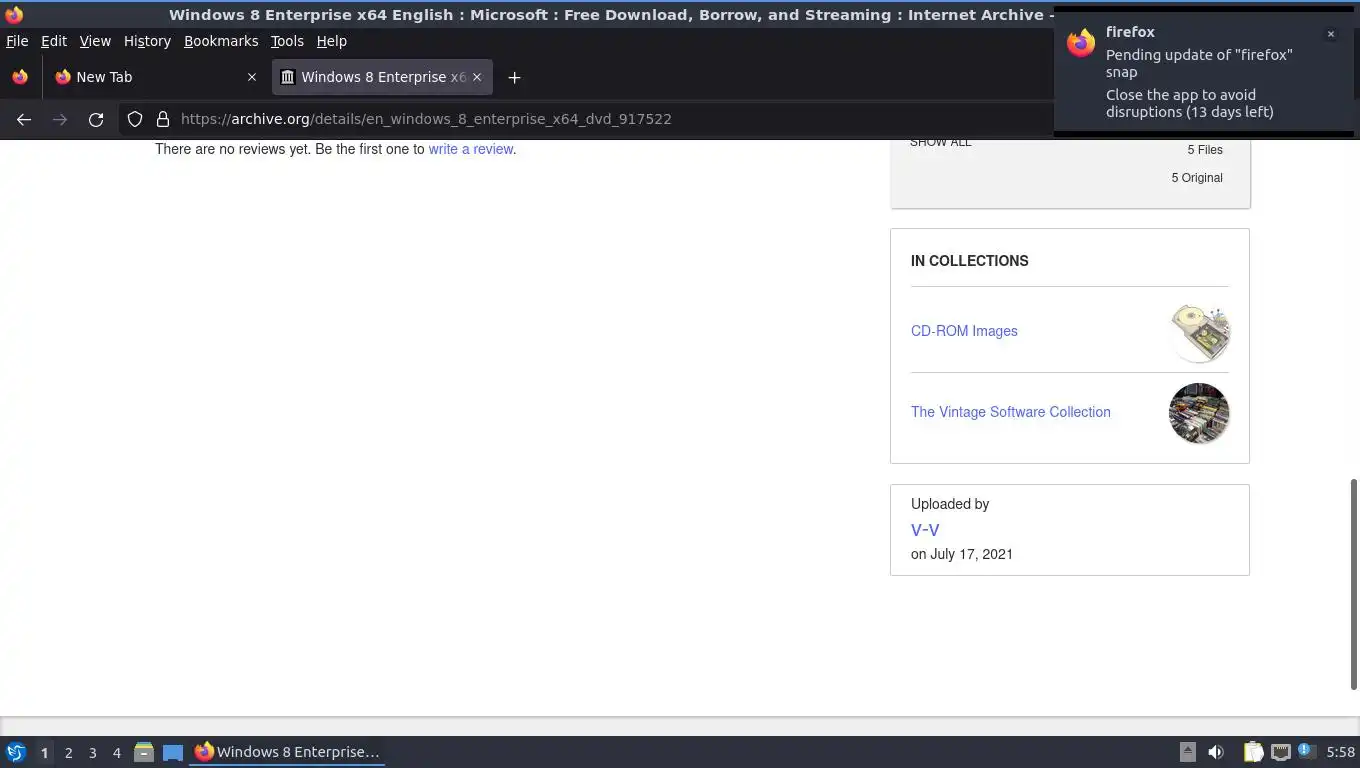Screen dimensions: 1360x768
Task: Open the Bookmarks menu
Action: point(221,41)
